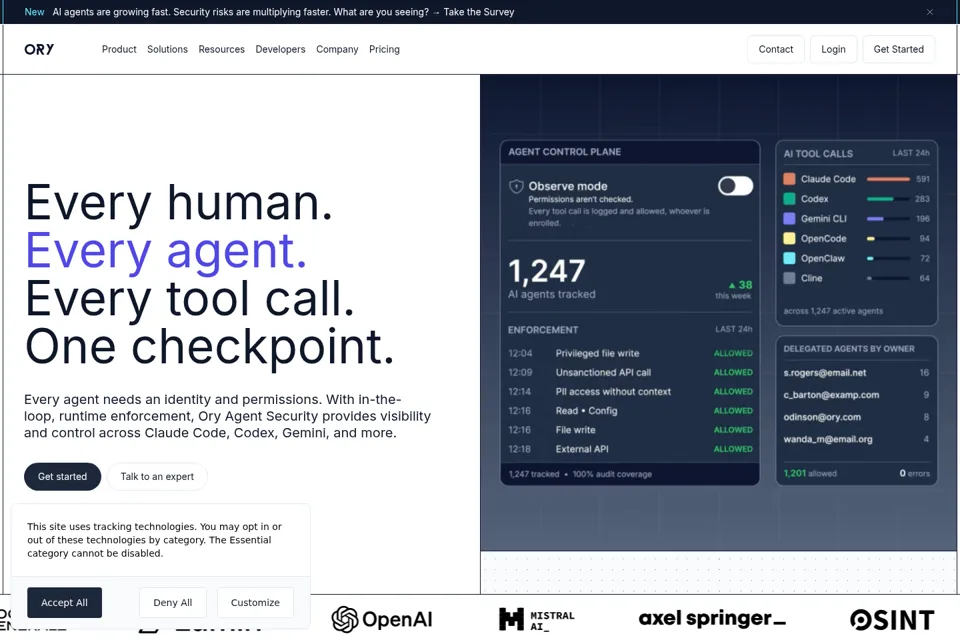The height and width of the screenshot is (640, 960).
Task: Open the Solutions menu
Action: (167, 49)
